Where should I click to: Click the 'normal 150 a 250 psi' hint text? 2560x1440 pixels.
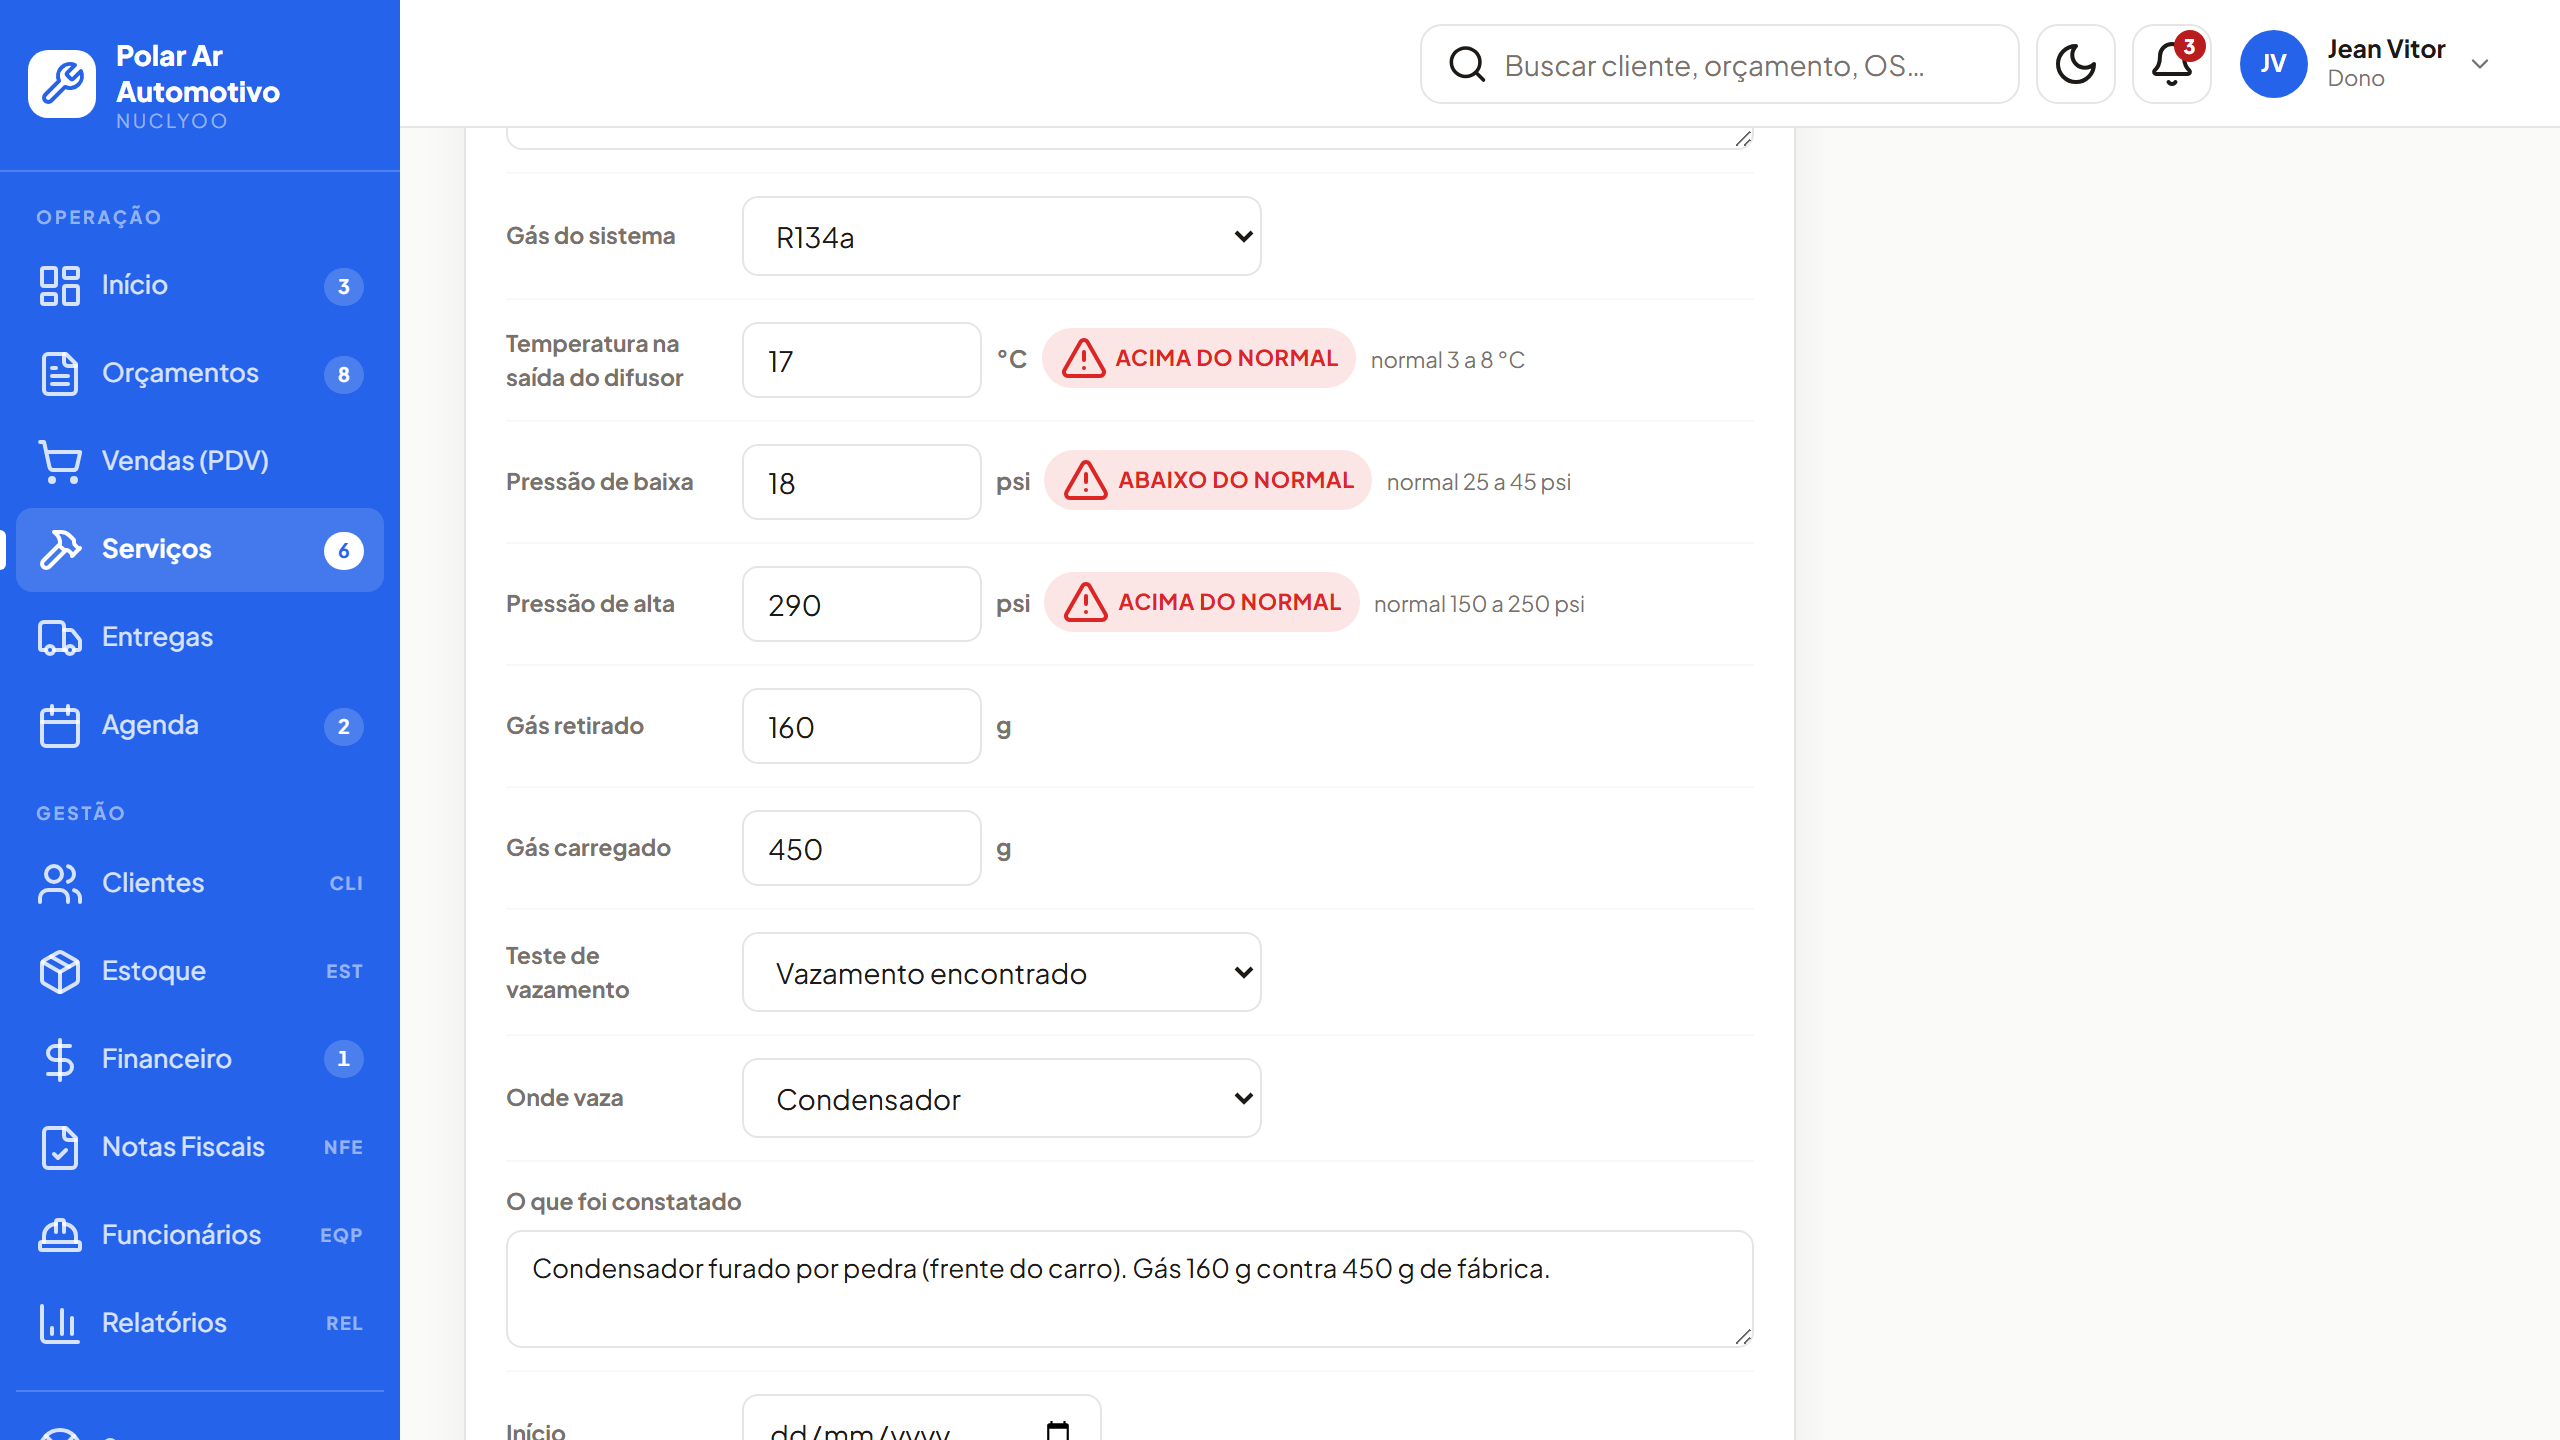[x=1479, y=604]
